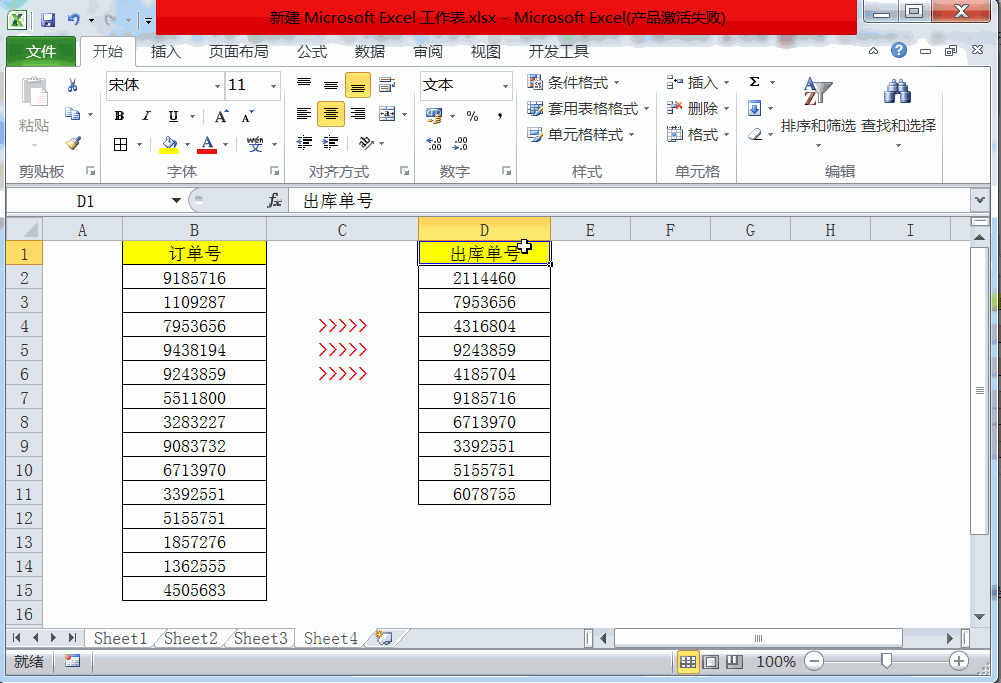The height and width of the screenshot is (683, 1001).
Task: Toggle Bottom Align vertical alignment
Action: pos(358,85)
